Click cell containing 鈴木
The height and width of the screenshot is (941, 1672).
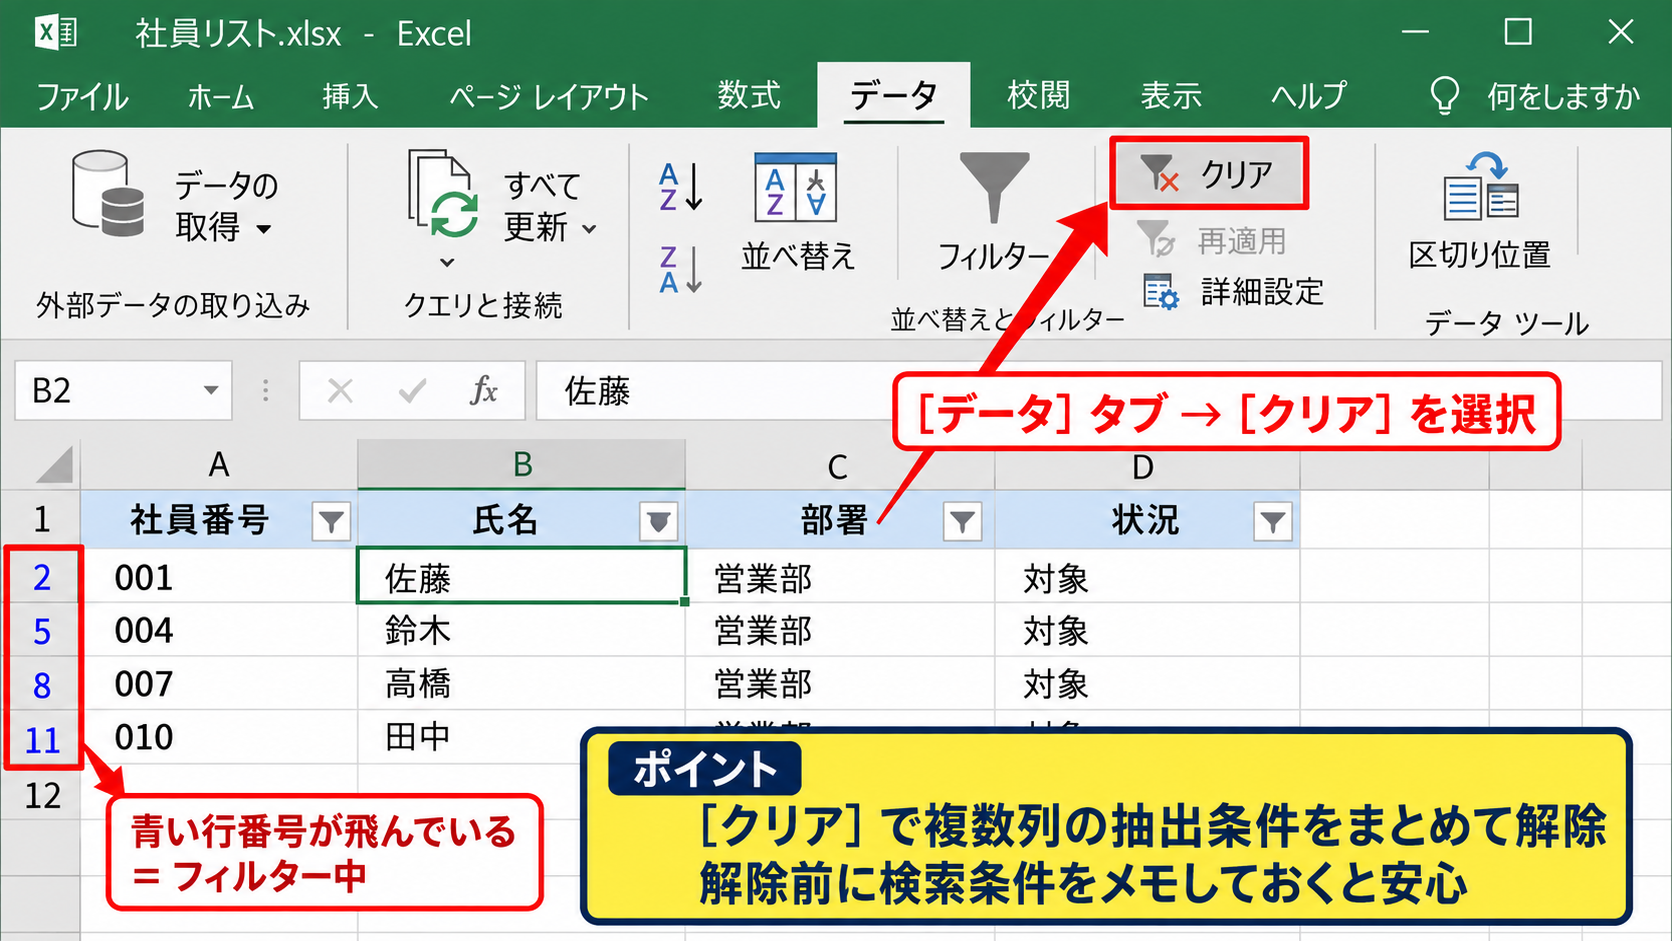coord(521,630)
